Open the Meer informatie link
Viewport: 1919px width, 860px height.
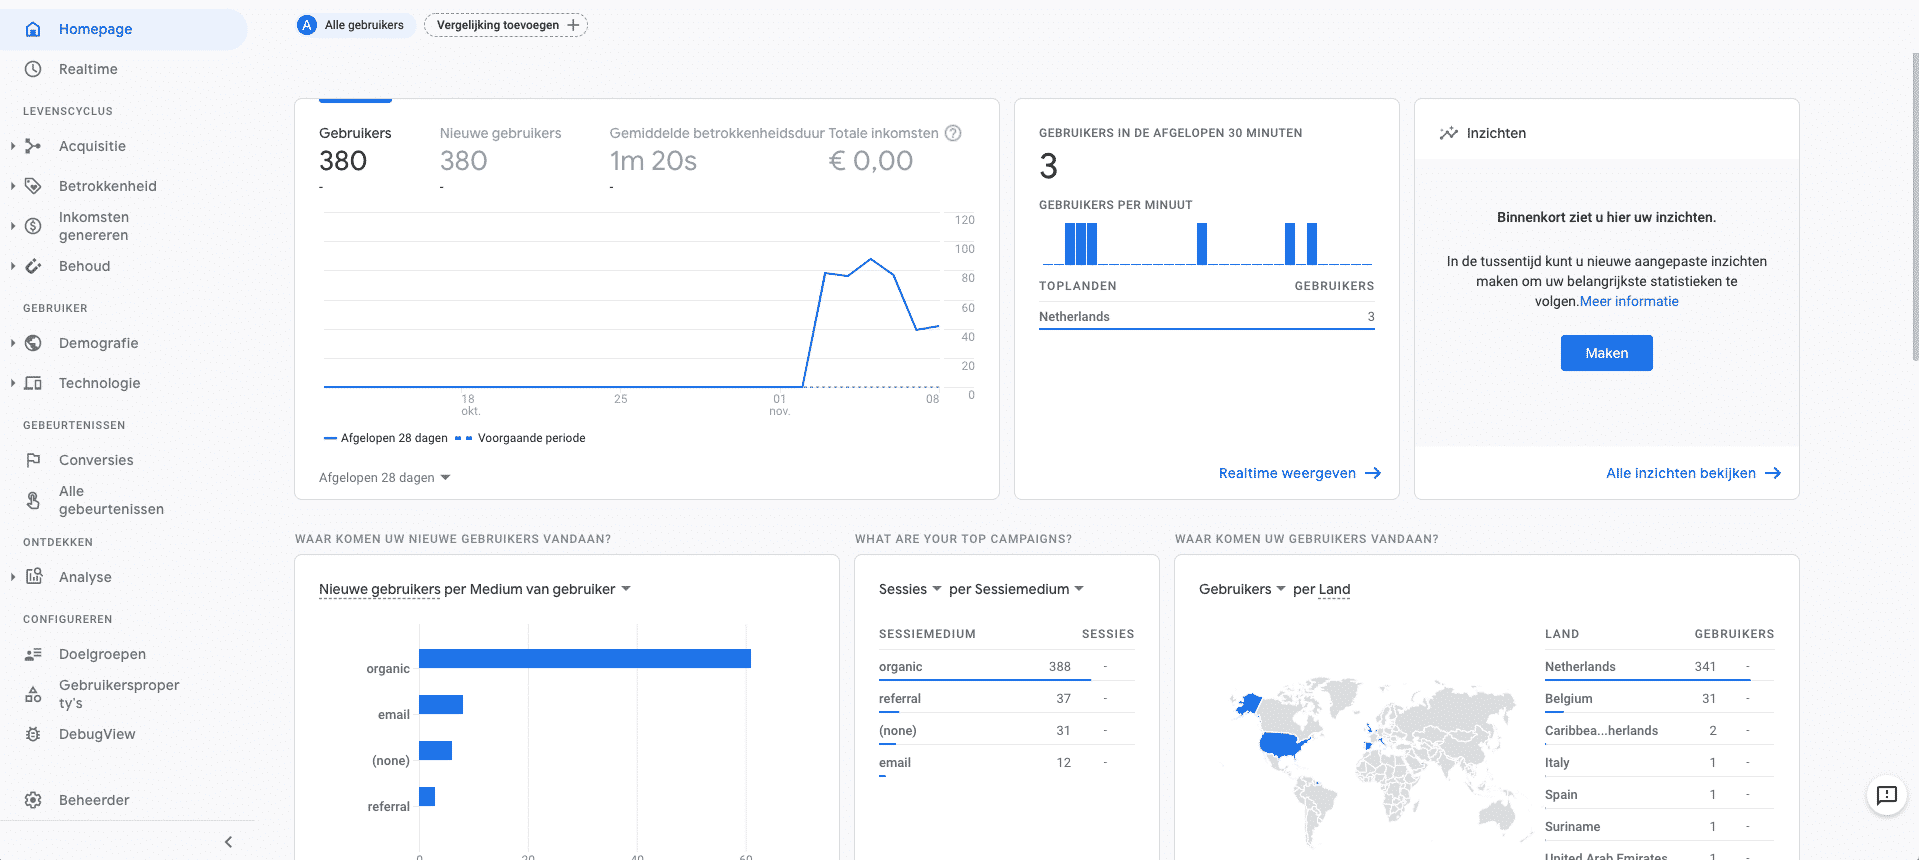[1629, 301]
